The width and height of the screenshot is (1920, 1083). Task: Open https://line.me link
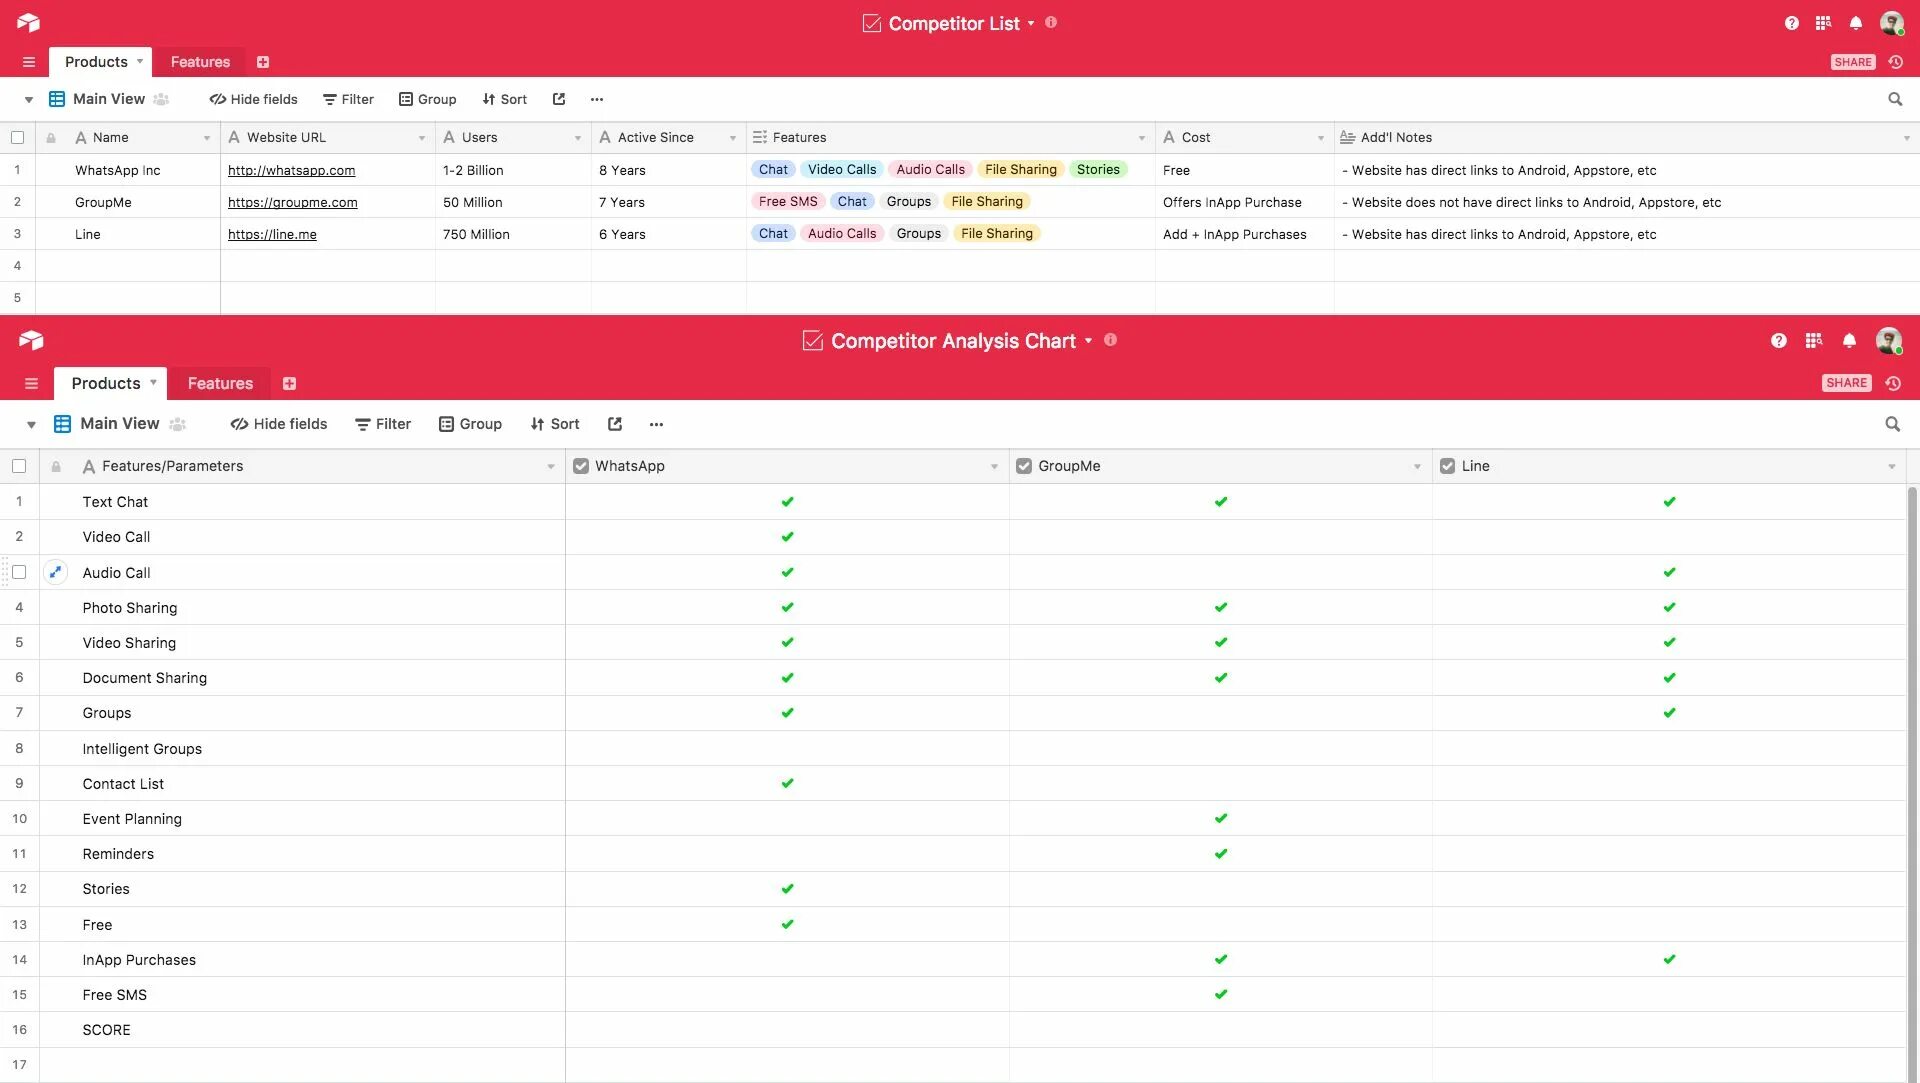[x=272, y=234]
